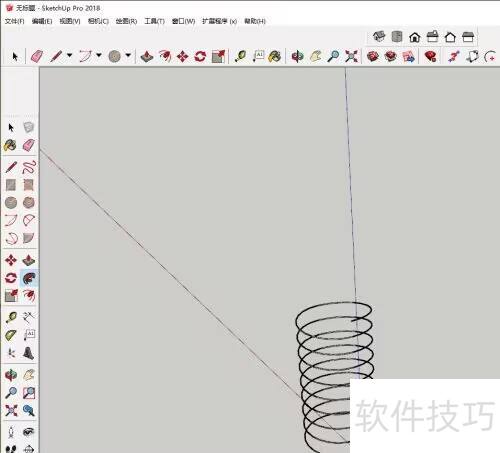Screen dimensions: 500x453
Task: Open the 文件(F) menu
Action: pyautogui.click(x=15, y=21)
